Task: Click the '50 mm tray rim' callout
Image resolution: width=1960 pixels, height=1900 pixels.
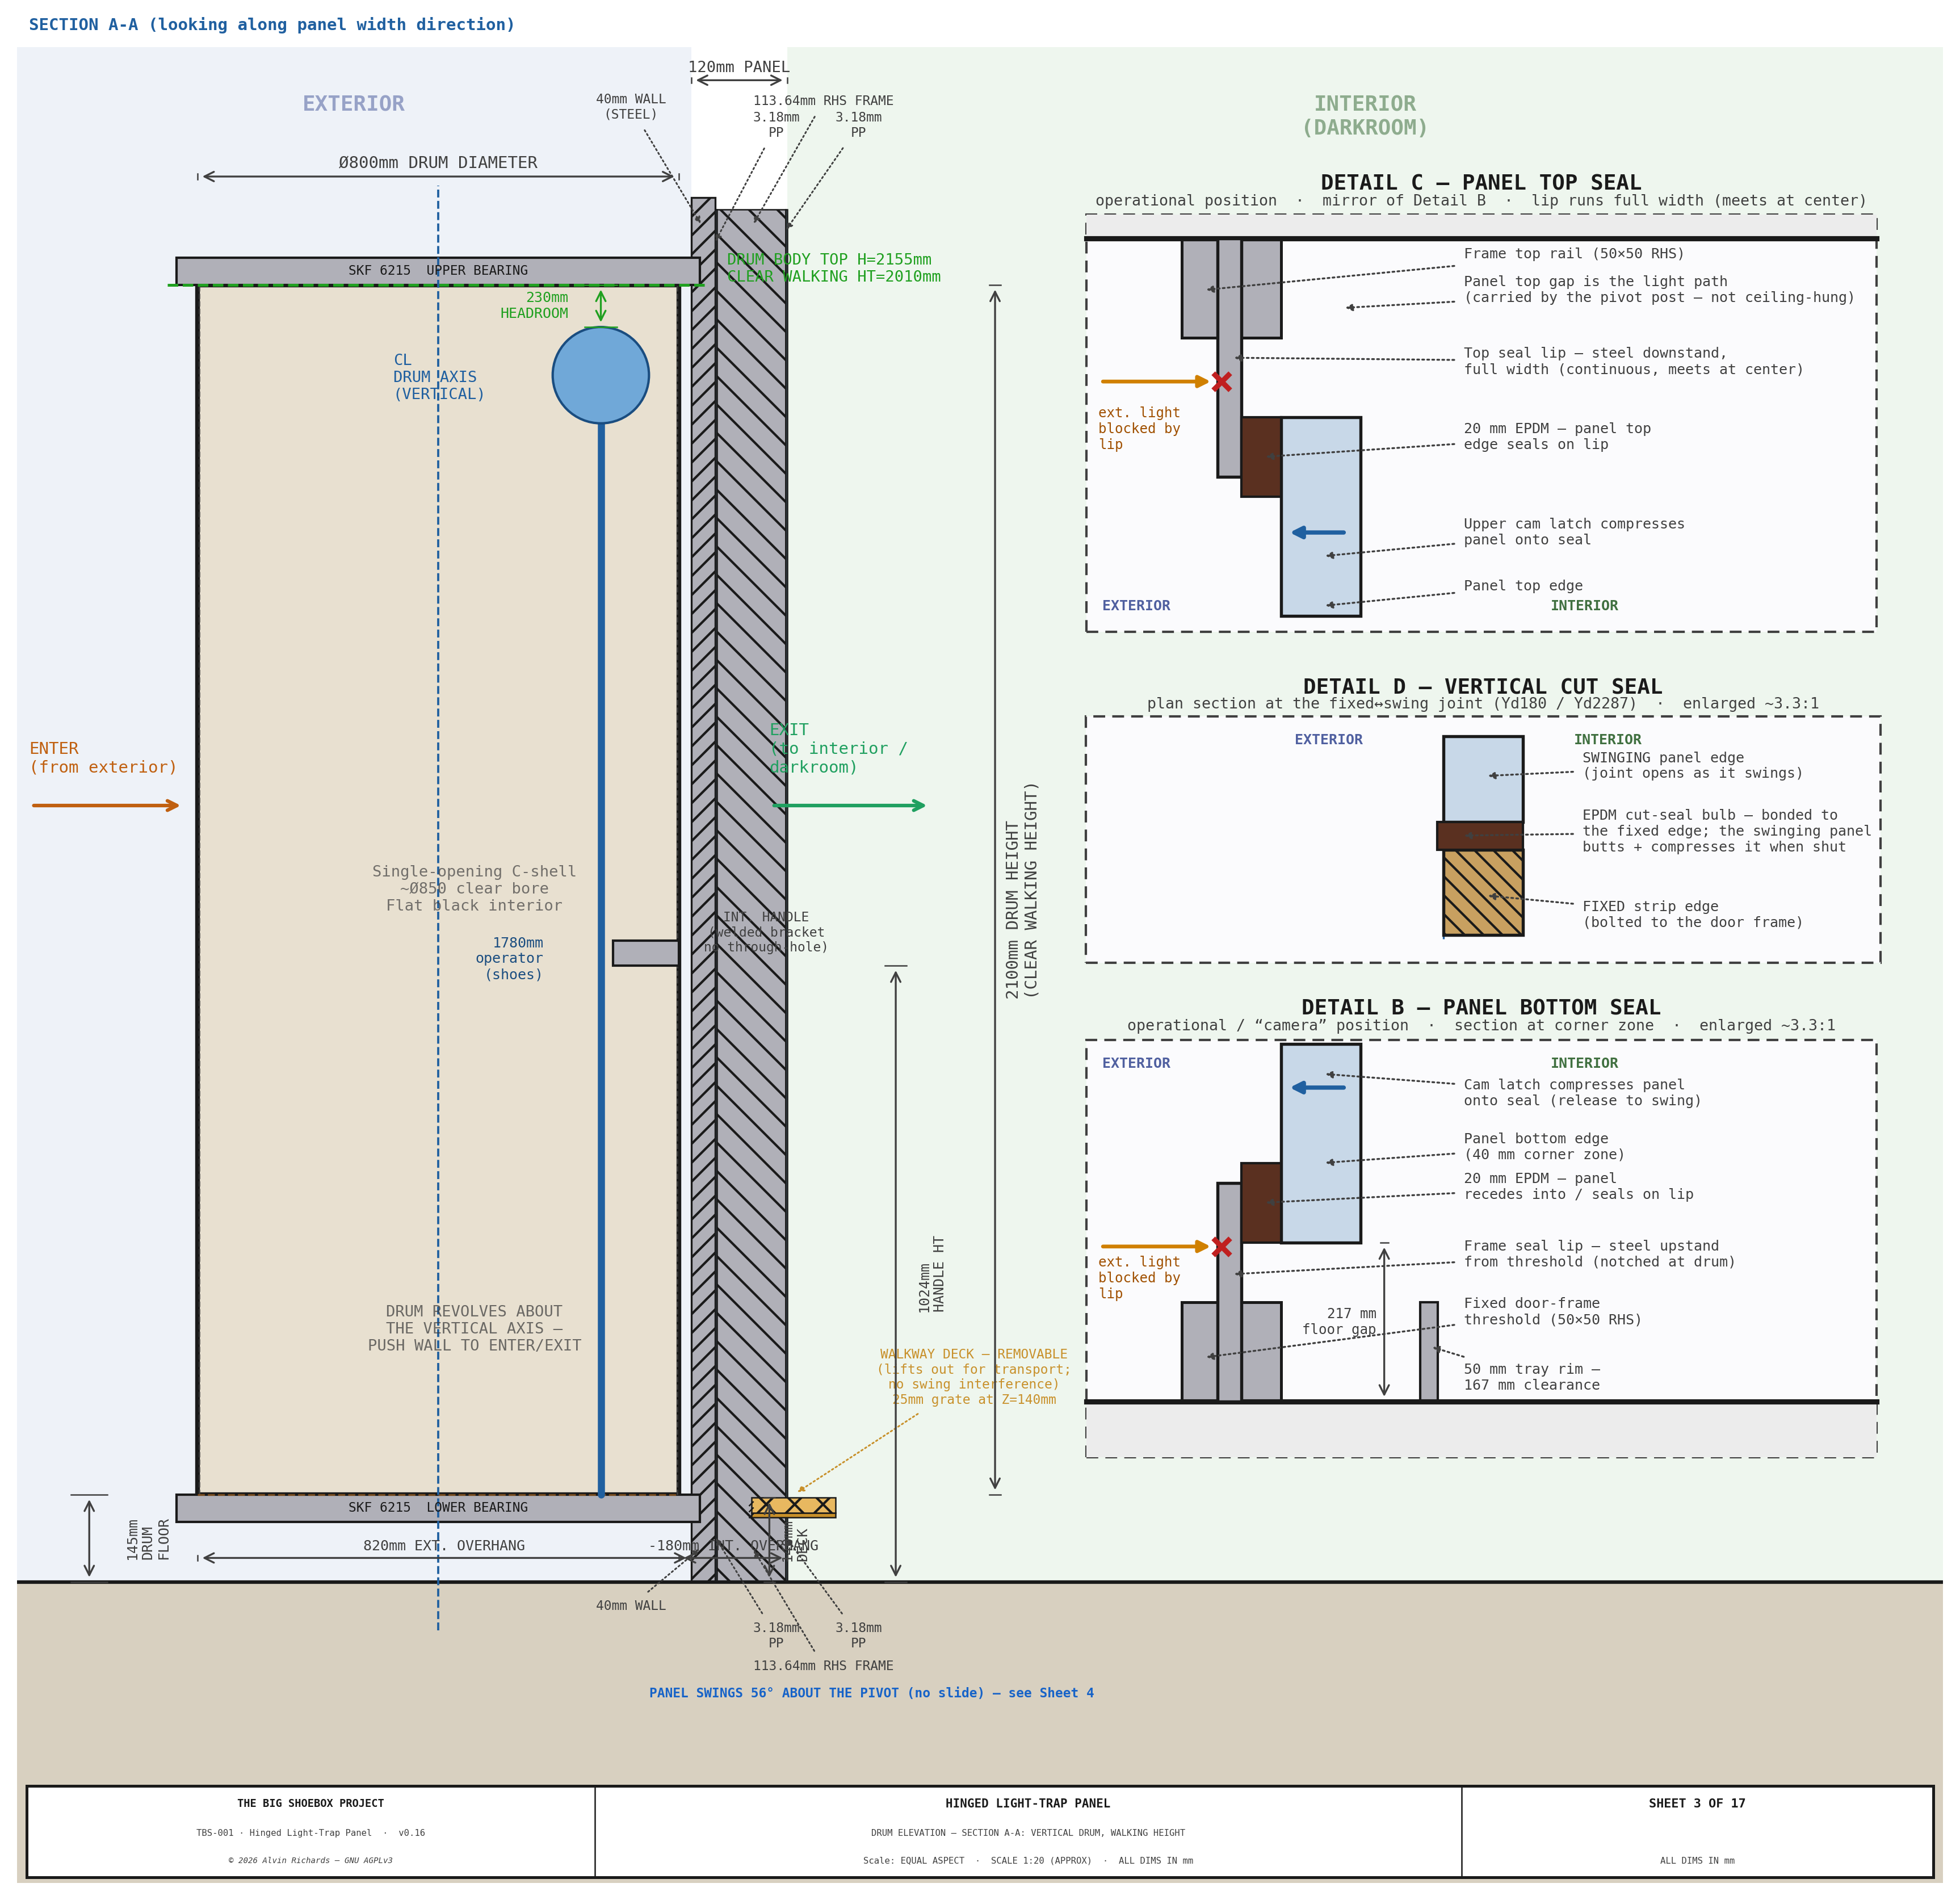Action: (x=1532, y=1377)
